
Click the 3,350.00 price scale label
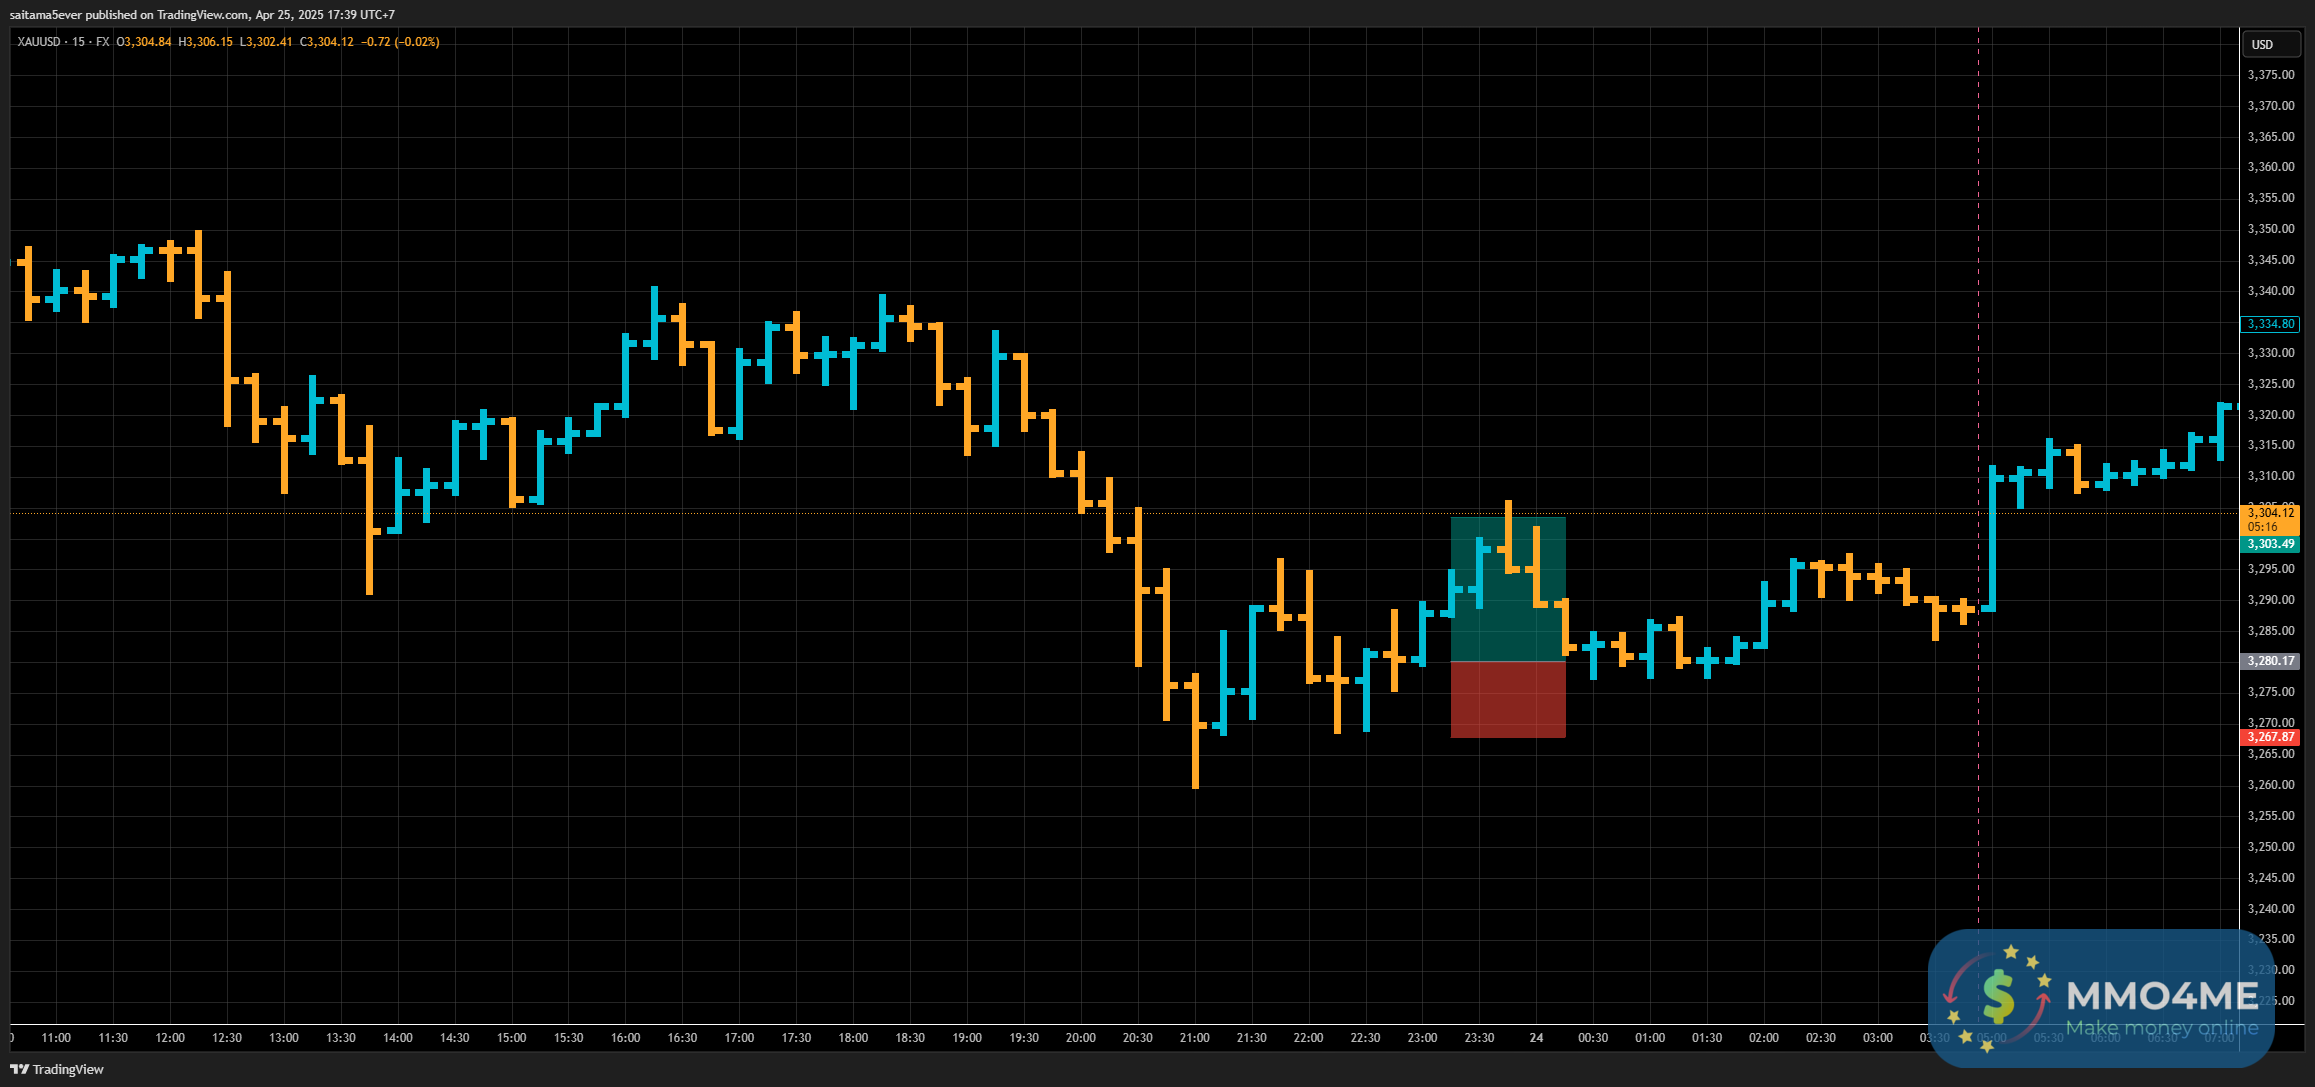[2270, 229]
